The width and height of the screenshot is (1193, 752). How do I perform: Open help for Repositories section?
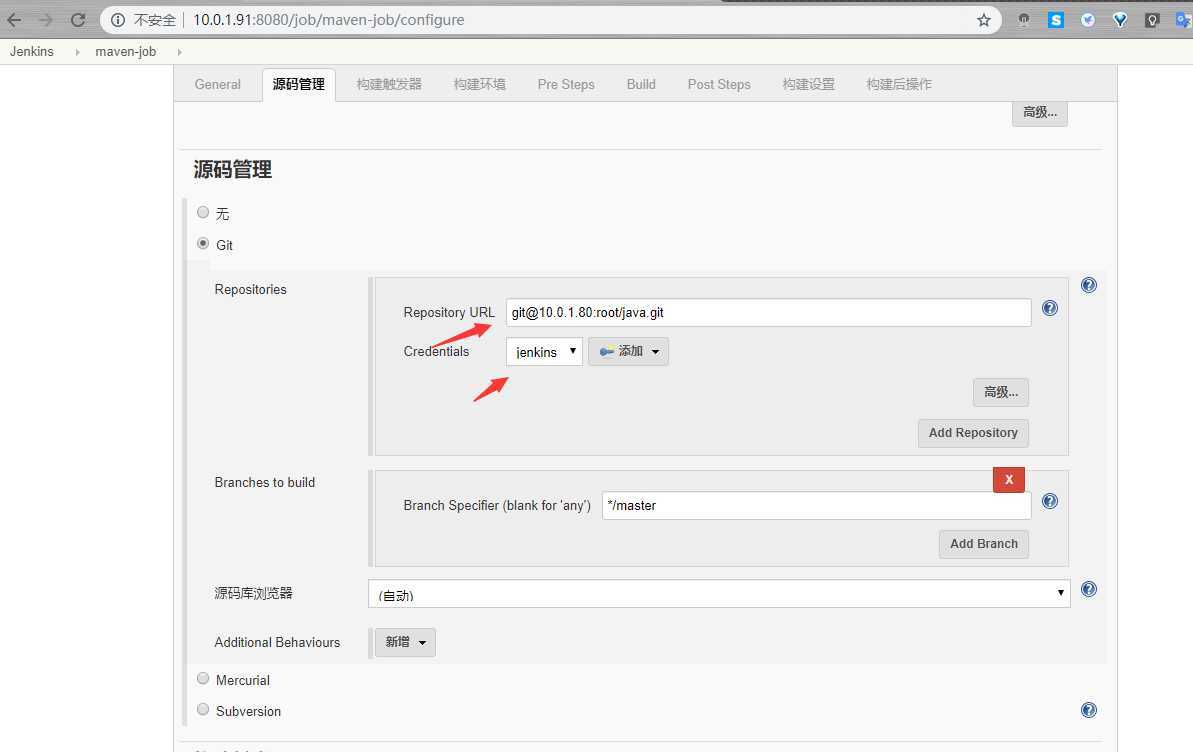1089,285
